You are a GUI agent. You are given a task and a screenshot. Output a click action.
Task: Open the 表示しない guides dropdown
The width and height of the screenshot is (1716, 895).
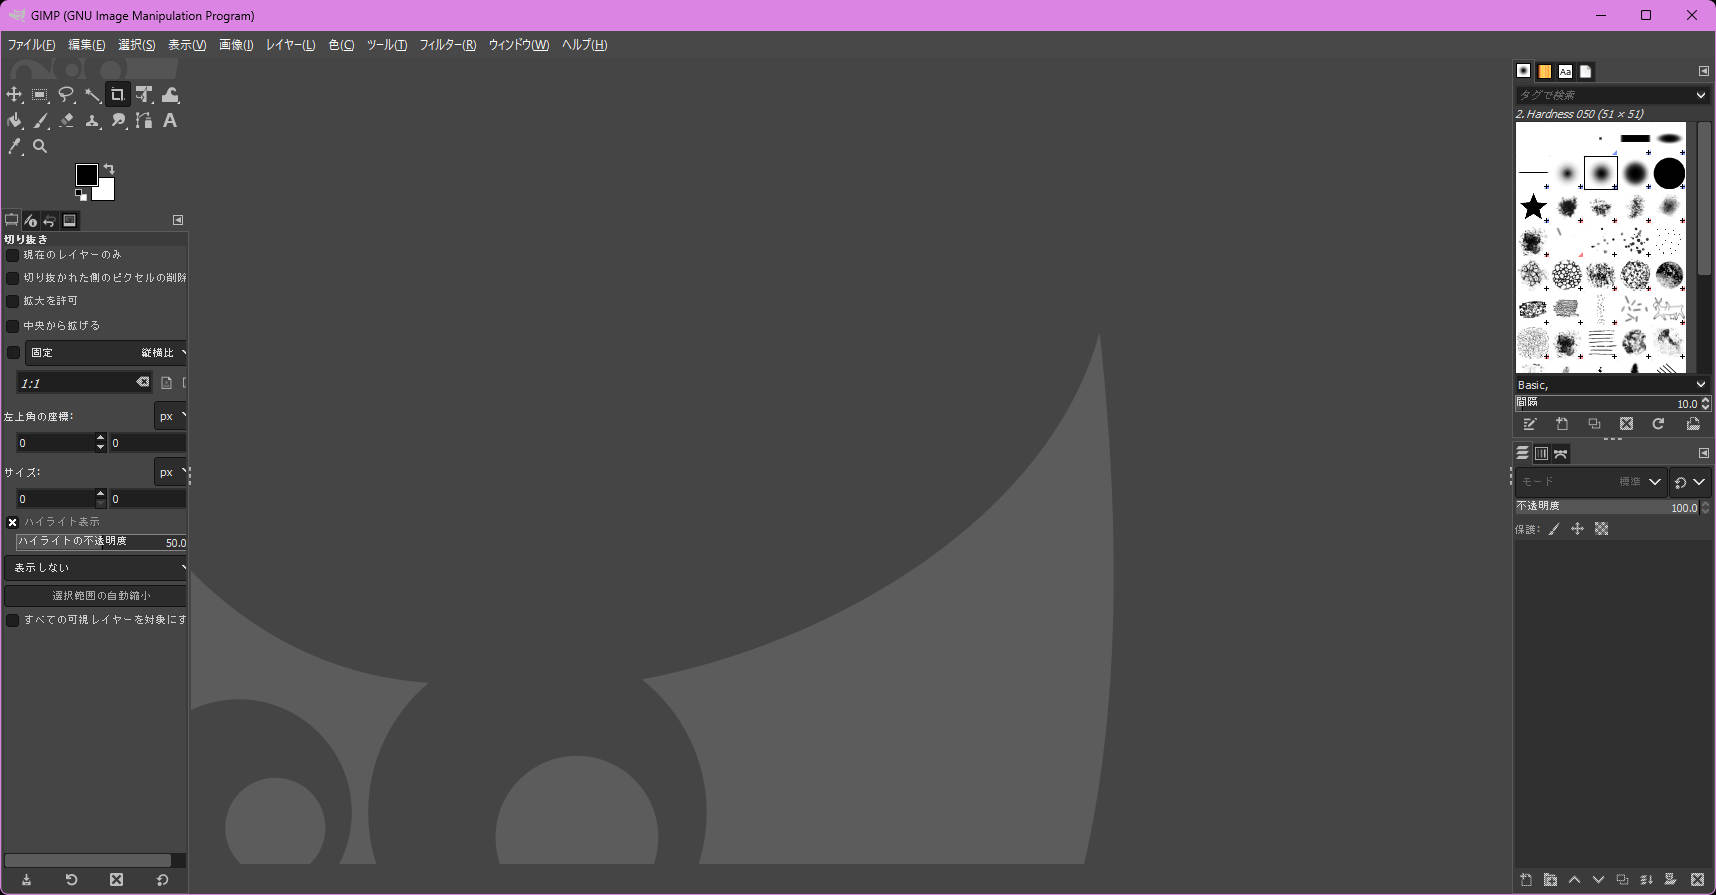[x=96, y=568]
